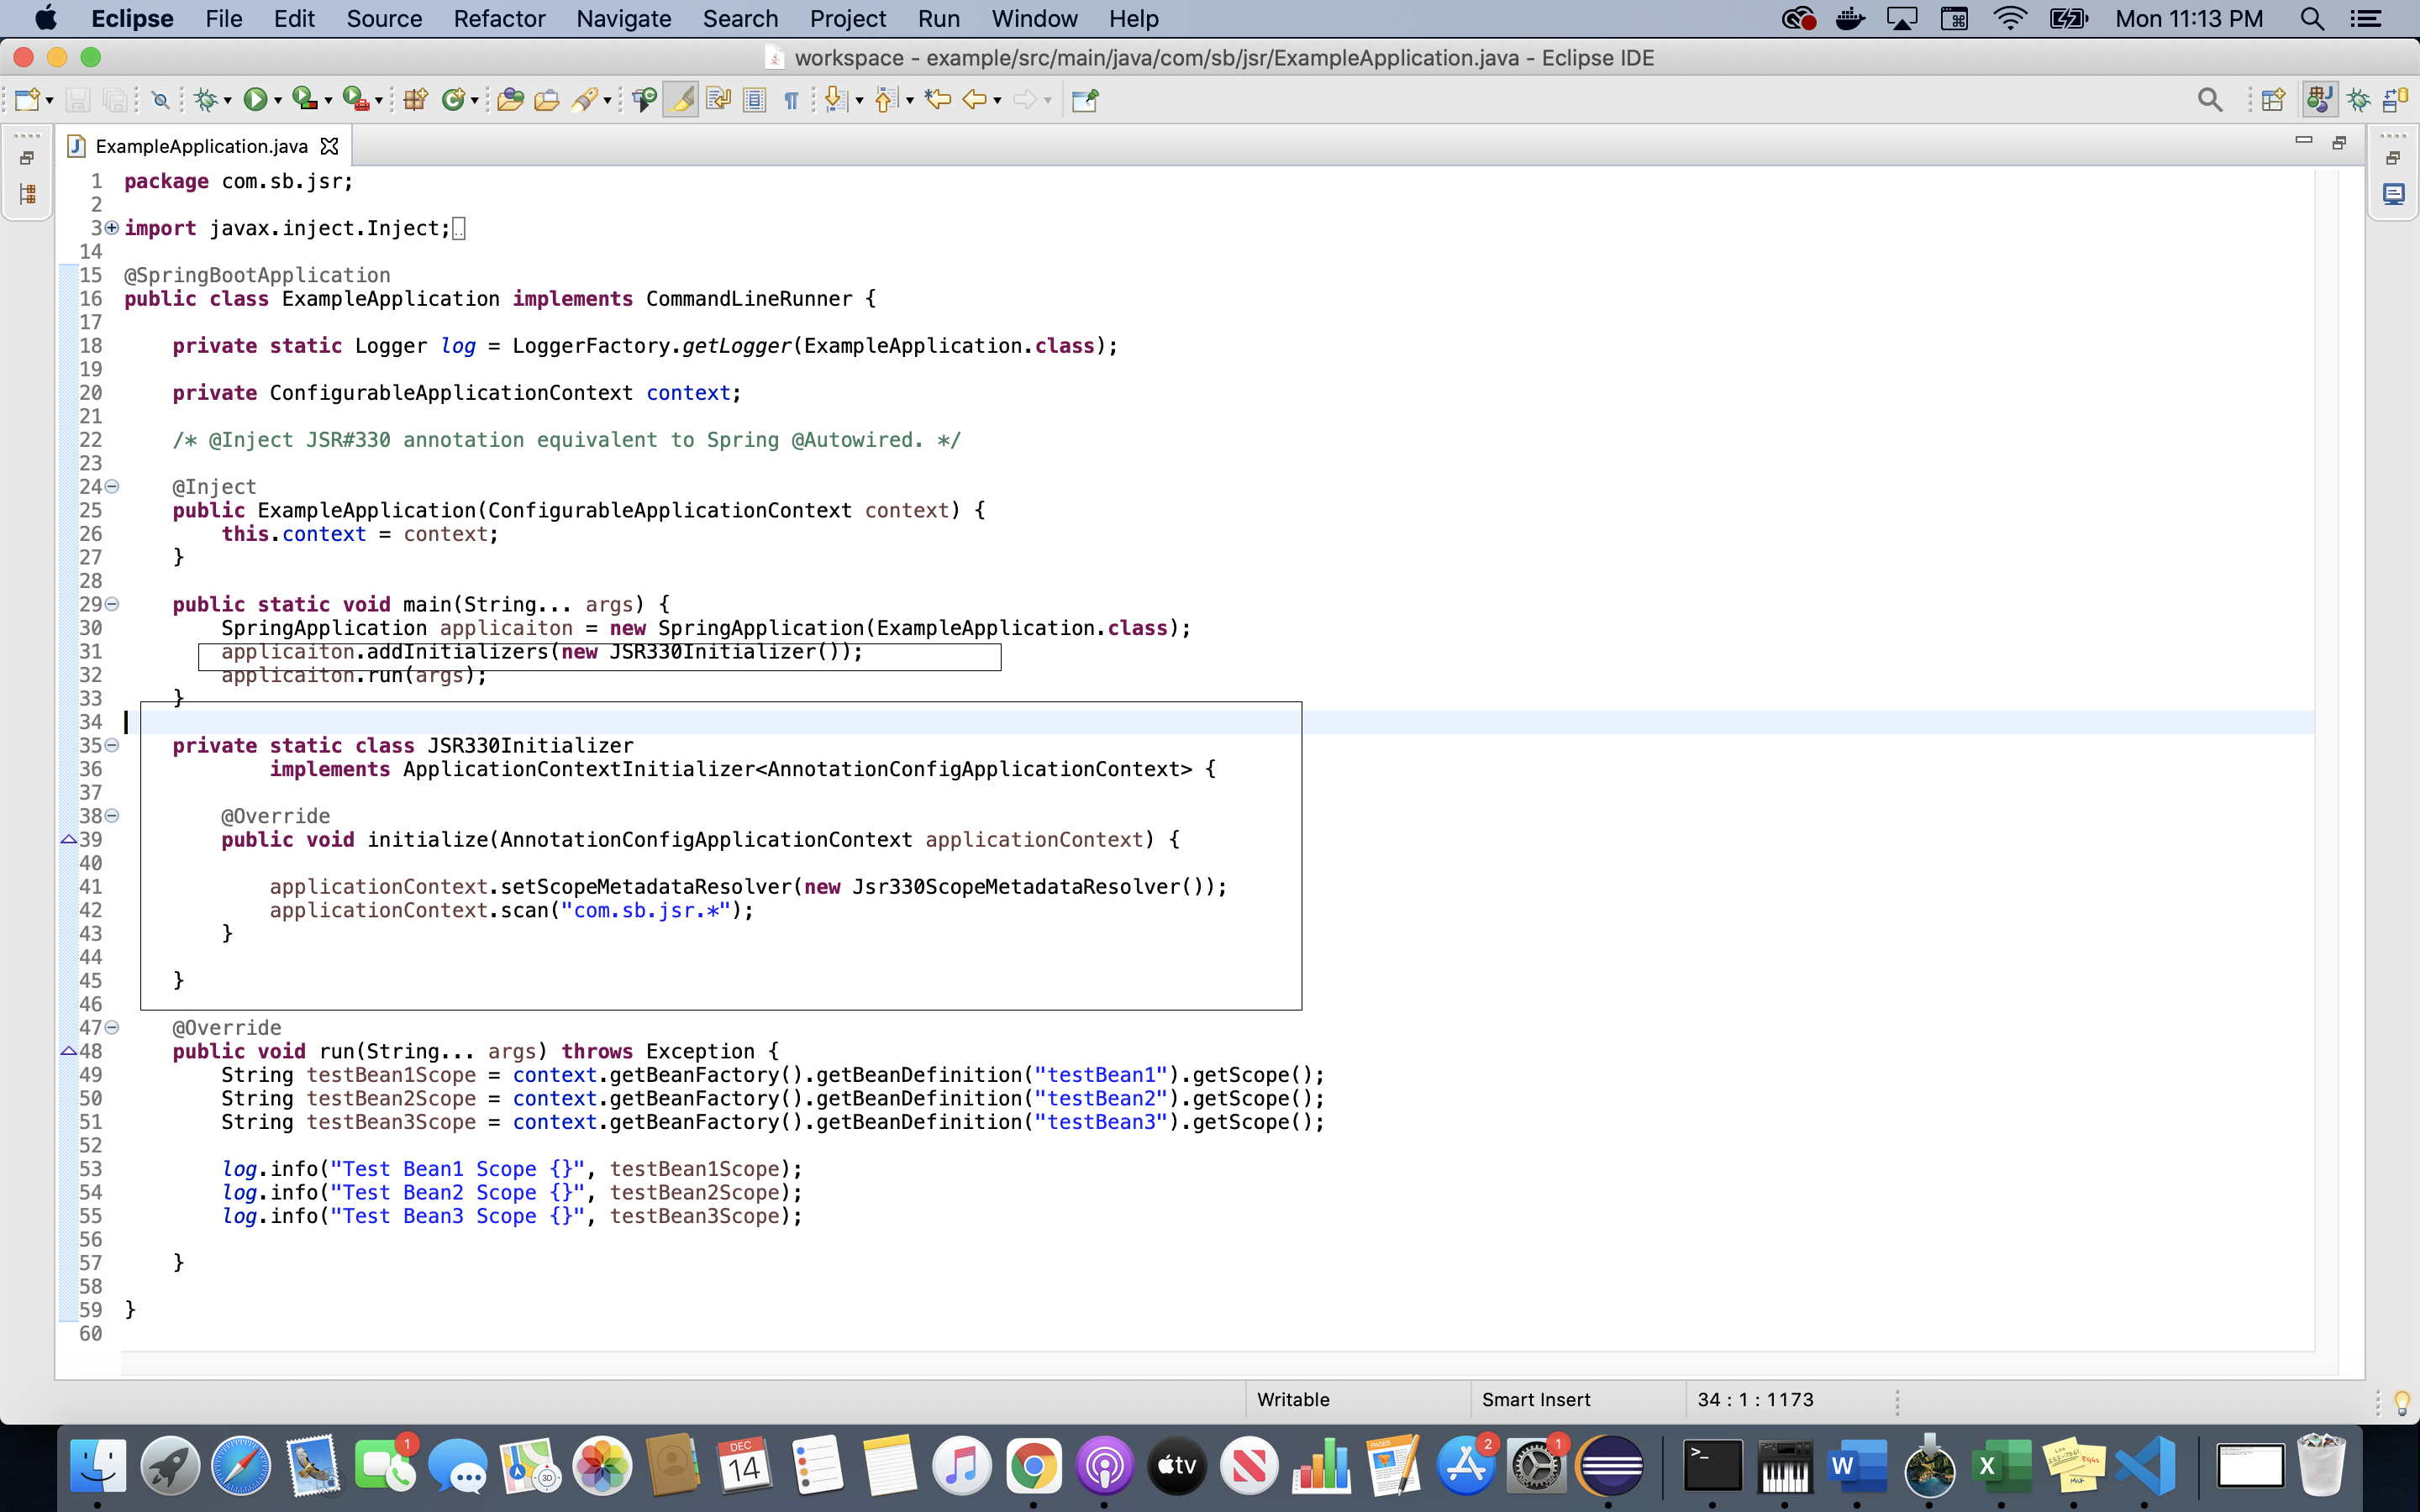This screenshot has height=1512, width=2420.
Task: Open the Refactor menu
Action: tap(499, 19)
